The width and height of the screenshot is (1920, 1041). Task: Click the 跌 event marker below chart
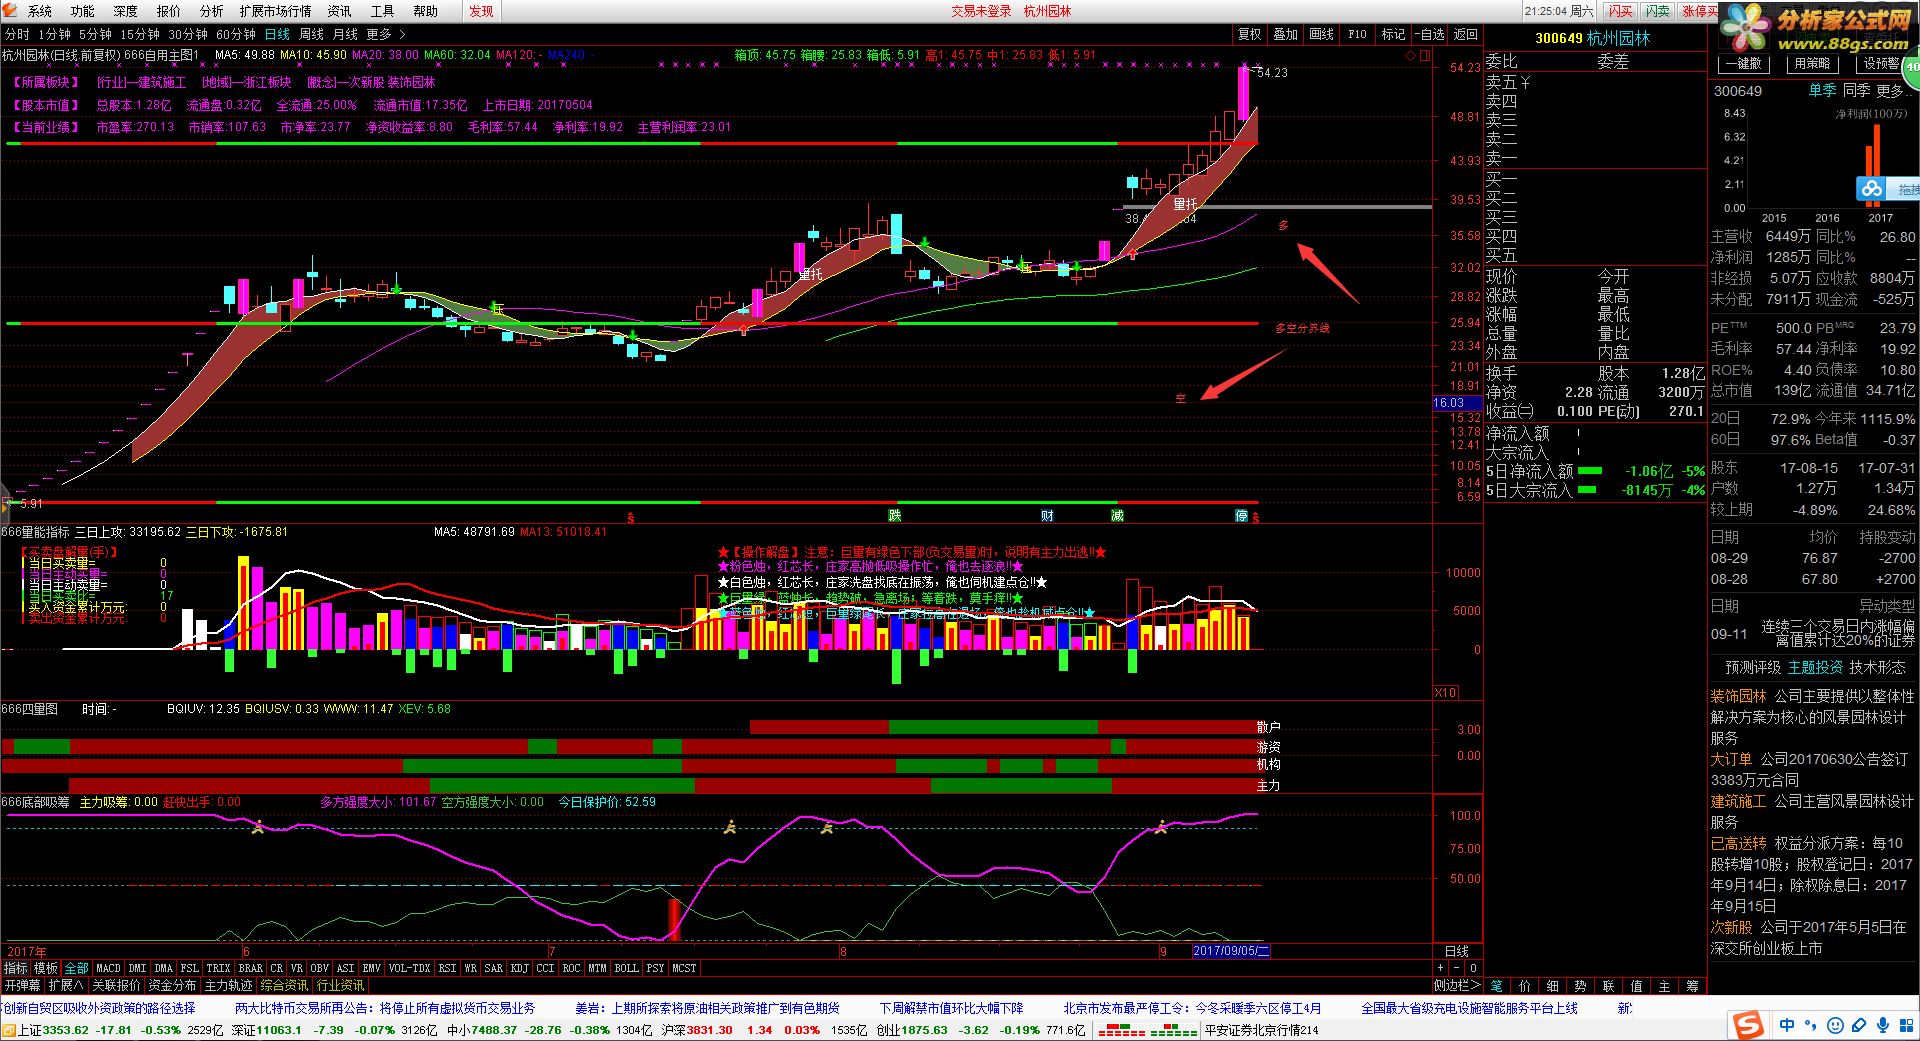(895, 515)
